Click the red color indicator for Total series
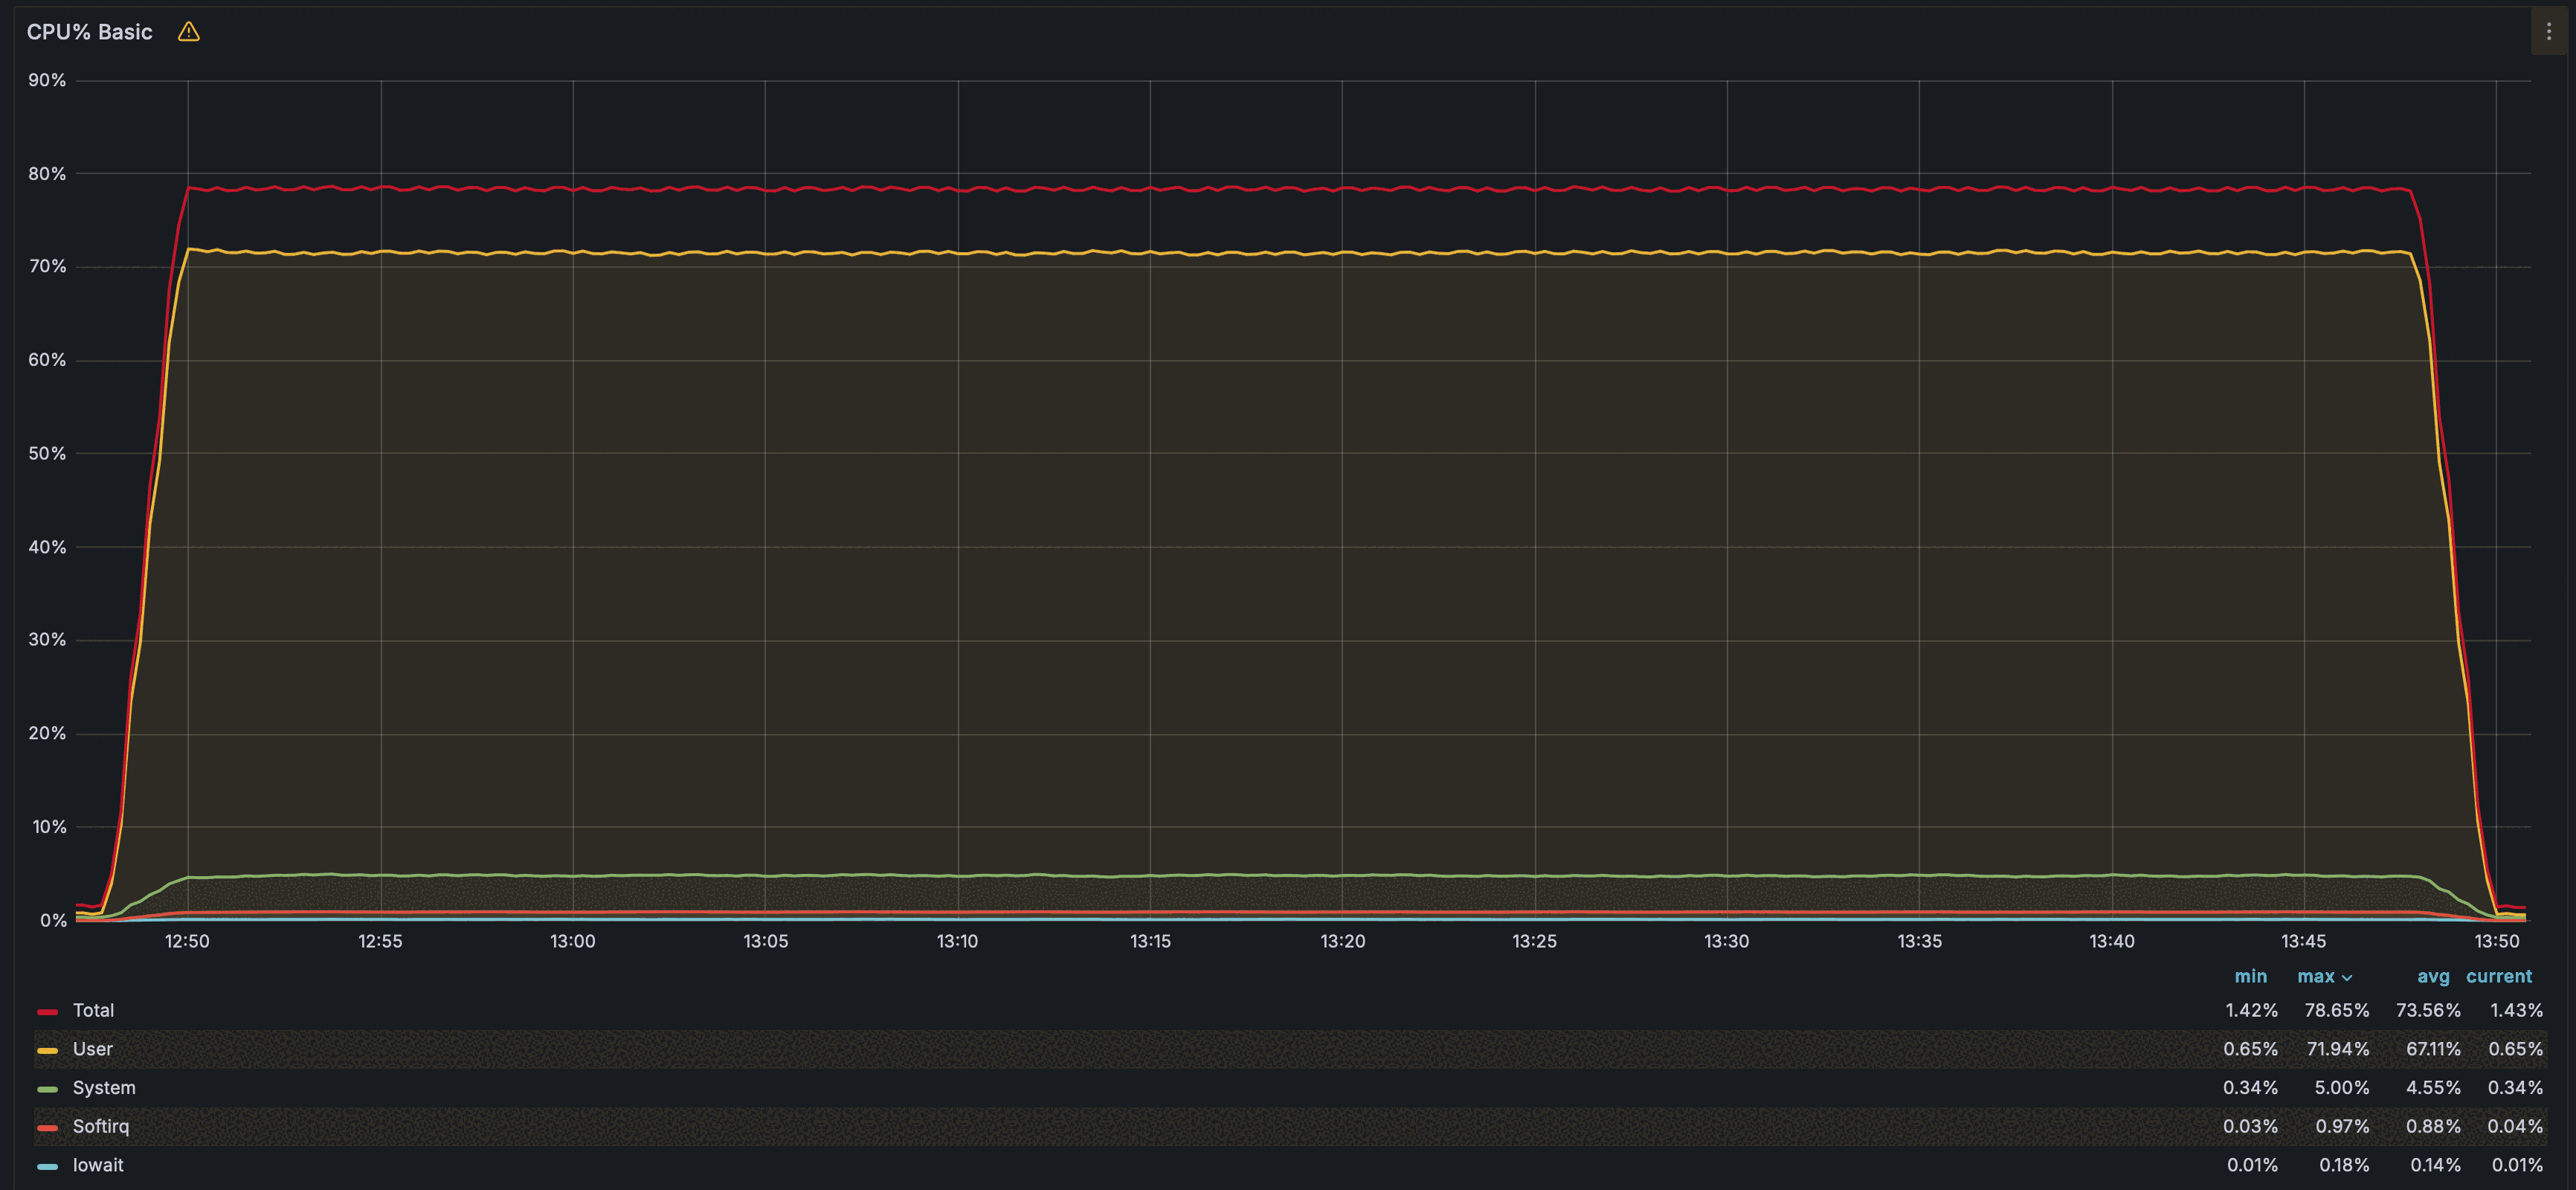The height and width of the screenshot is (1190, 2576). (47, 1010)
